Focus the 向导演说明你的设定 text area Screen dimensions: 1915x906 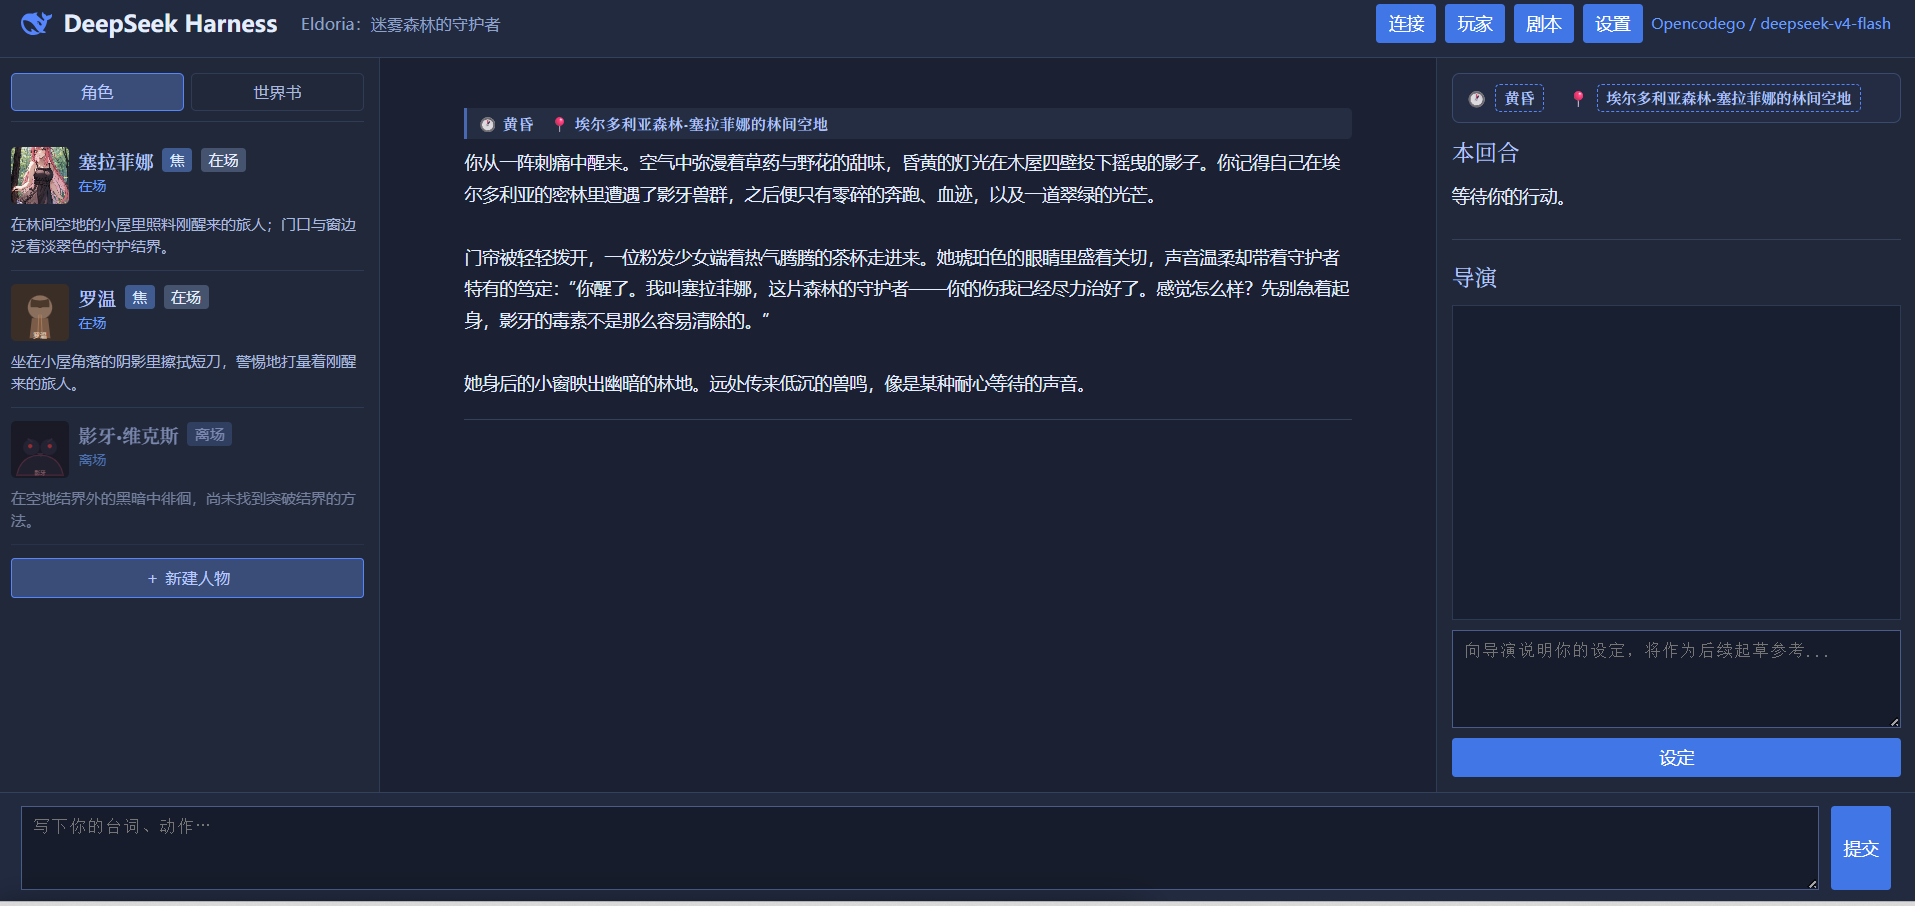(x=1676, y=679)
